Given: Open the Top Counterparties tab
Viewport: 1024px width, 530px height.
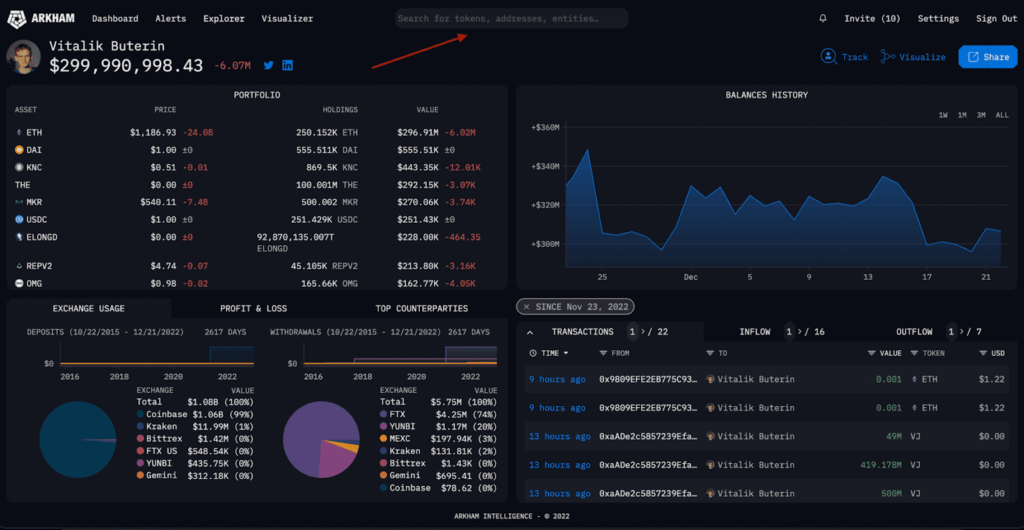Looking at the screenshot, I should pos(421,308).
